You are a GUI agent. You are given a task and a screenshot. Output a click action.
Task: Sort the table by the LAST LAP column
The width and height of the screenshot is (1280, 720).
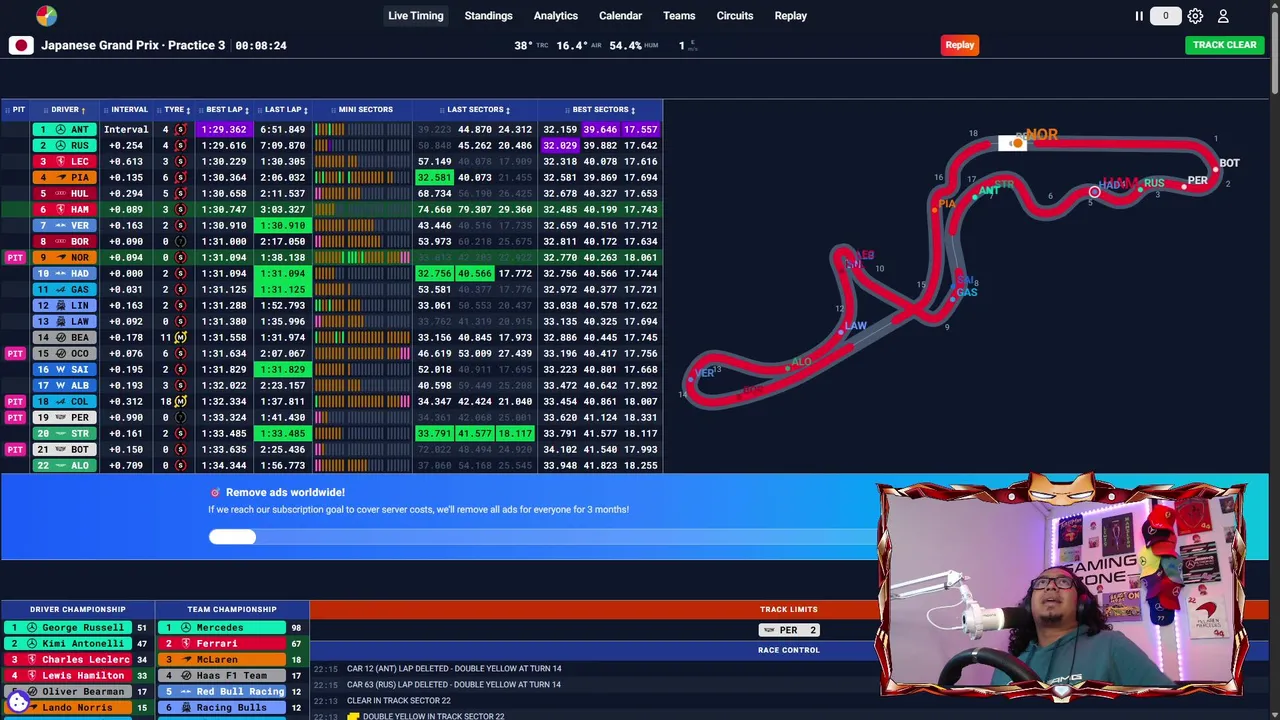(284, 109)
